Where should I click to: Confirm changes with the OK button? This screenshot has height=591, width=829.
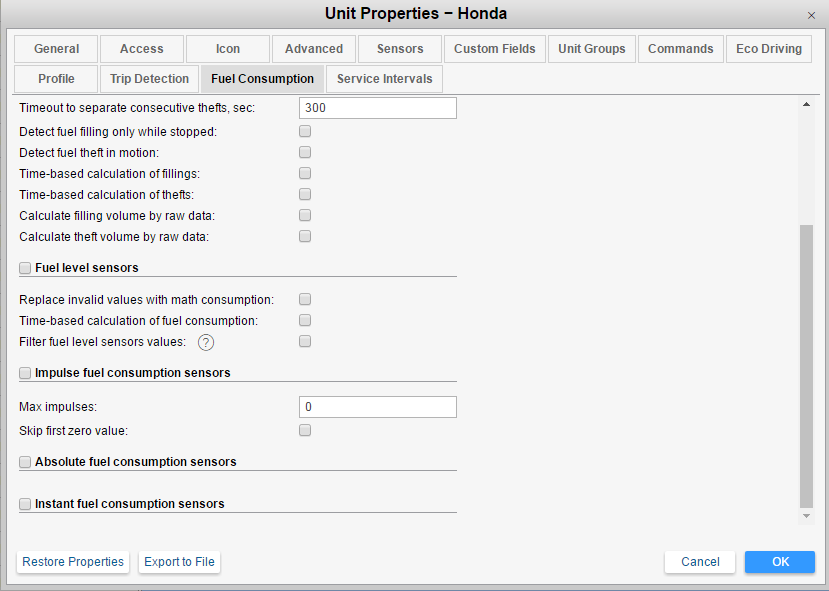coord(779,562)
